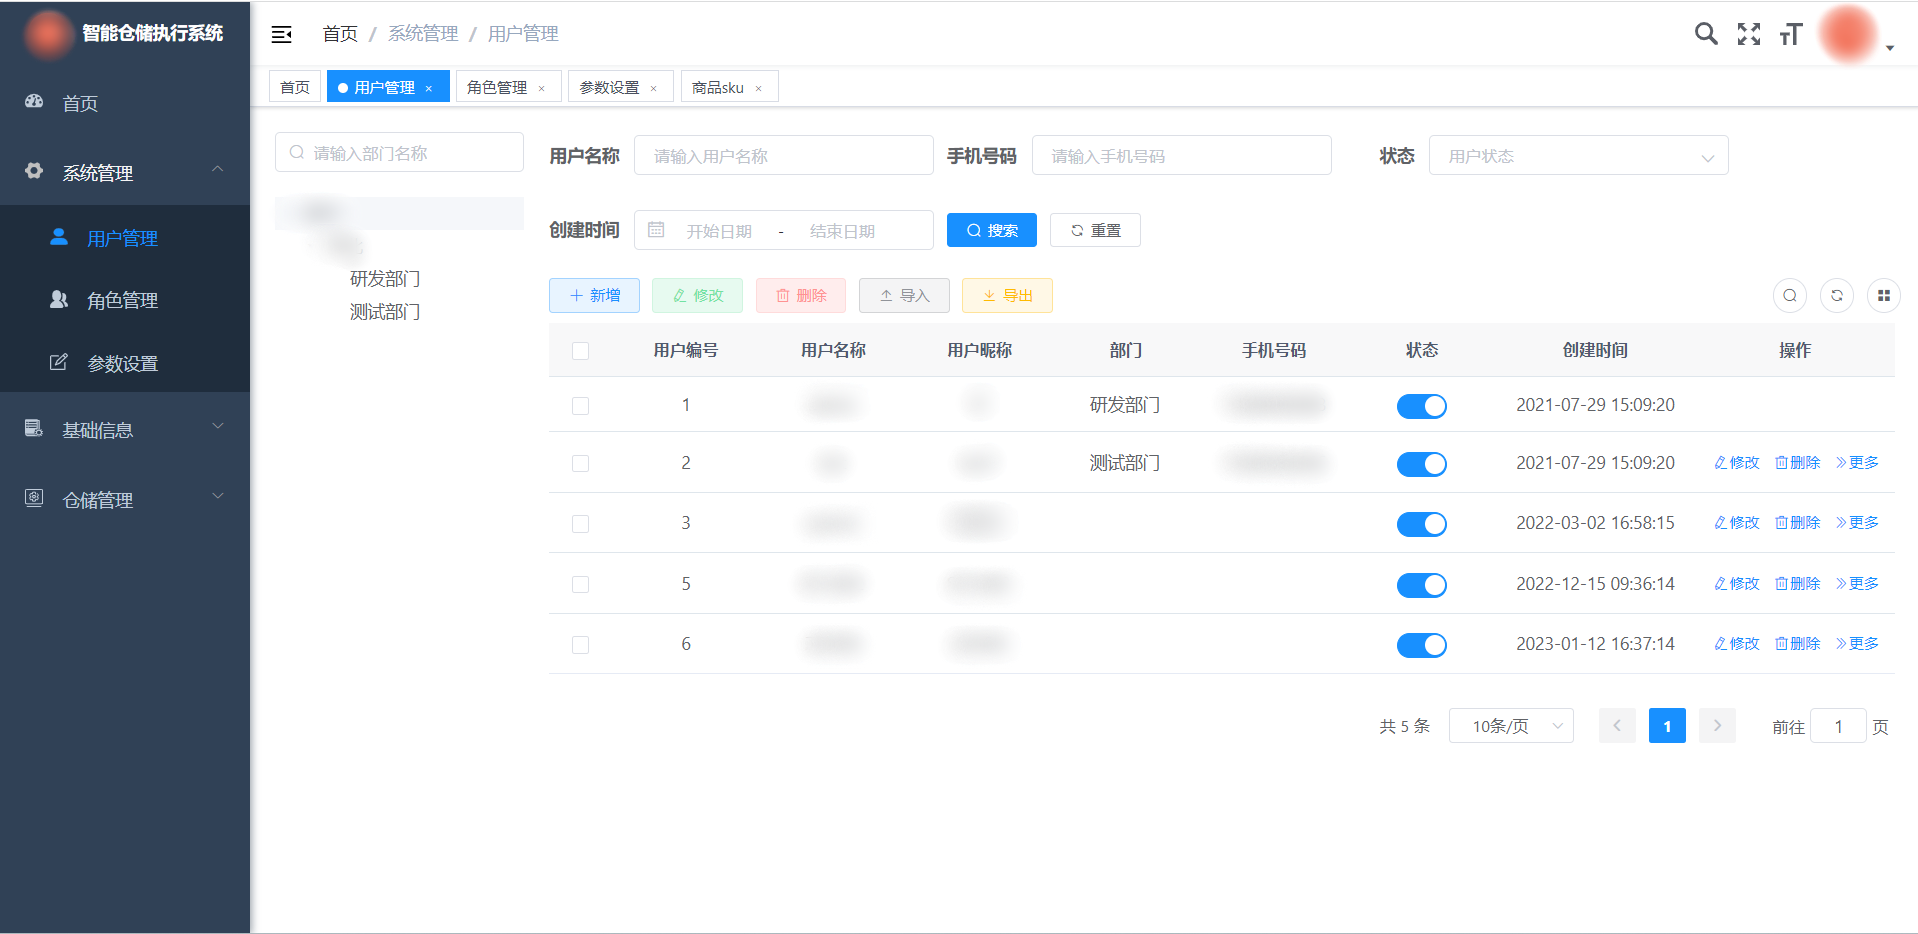The height and width of the screenshot is (934, 1918).
Task: Close the 角色管理 tab
Action: (x=542, y=88)
